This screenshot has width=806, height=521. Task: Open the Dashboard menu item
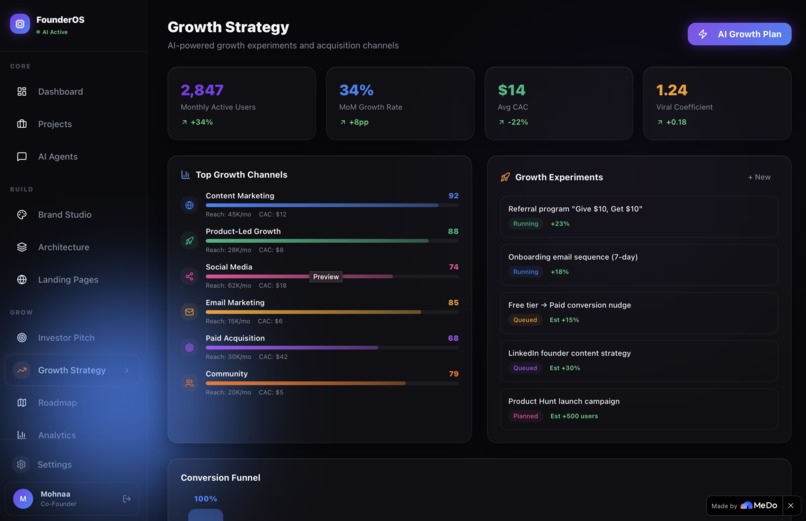[x=72, y=91]
